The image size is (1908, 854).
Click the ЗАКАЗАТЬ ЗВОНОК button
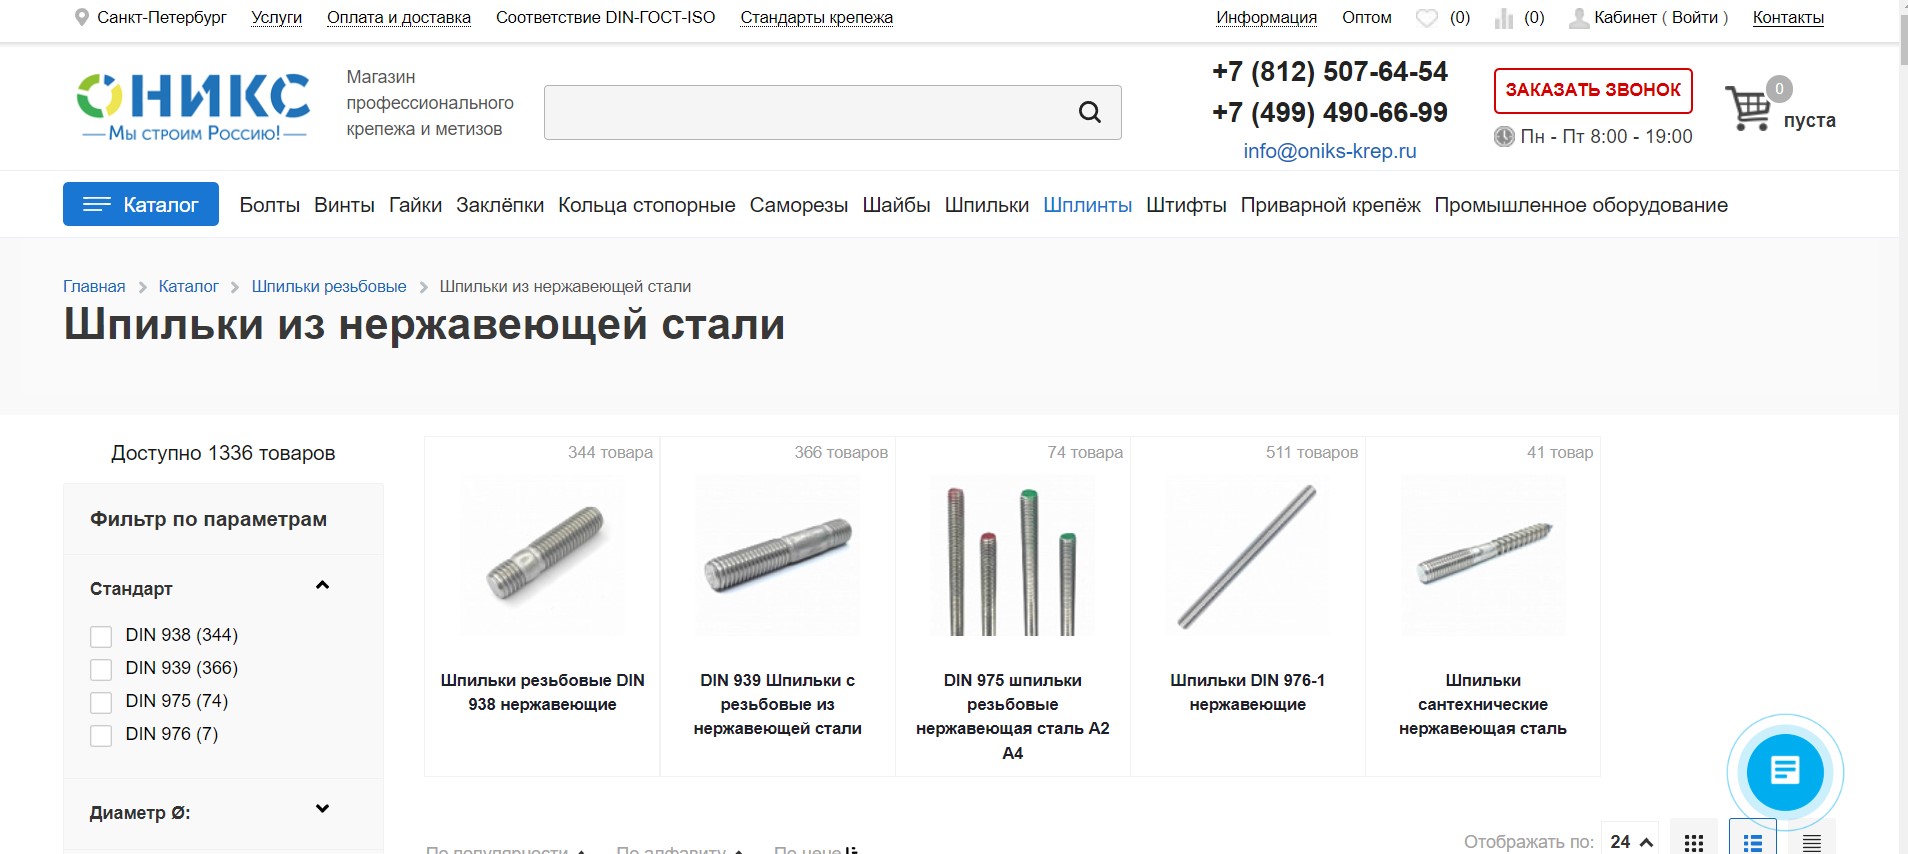click(x=1593, y=90)
